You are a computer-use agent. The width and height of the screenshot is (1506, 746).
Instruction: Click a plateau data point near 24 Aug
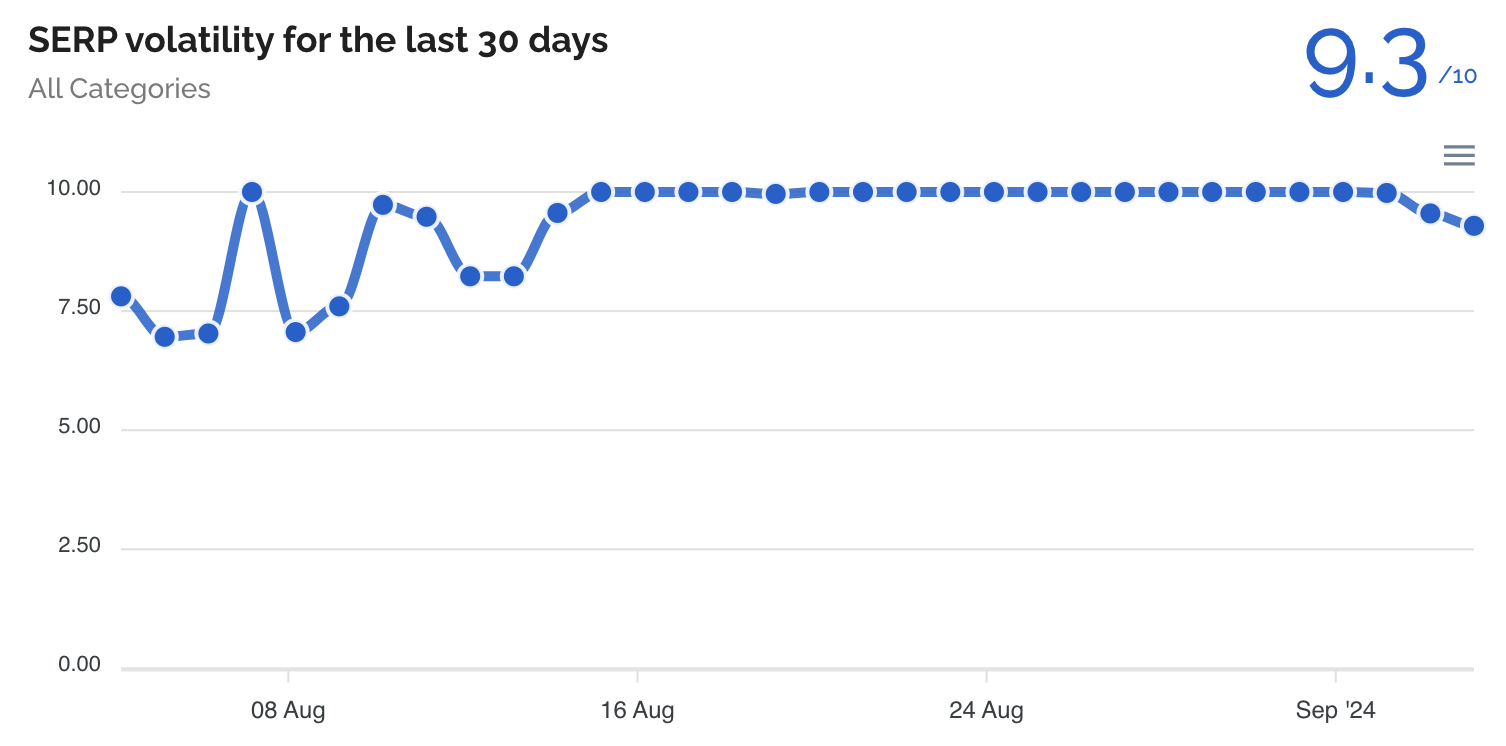point(992,190)
